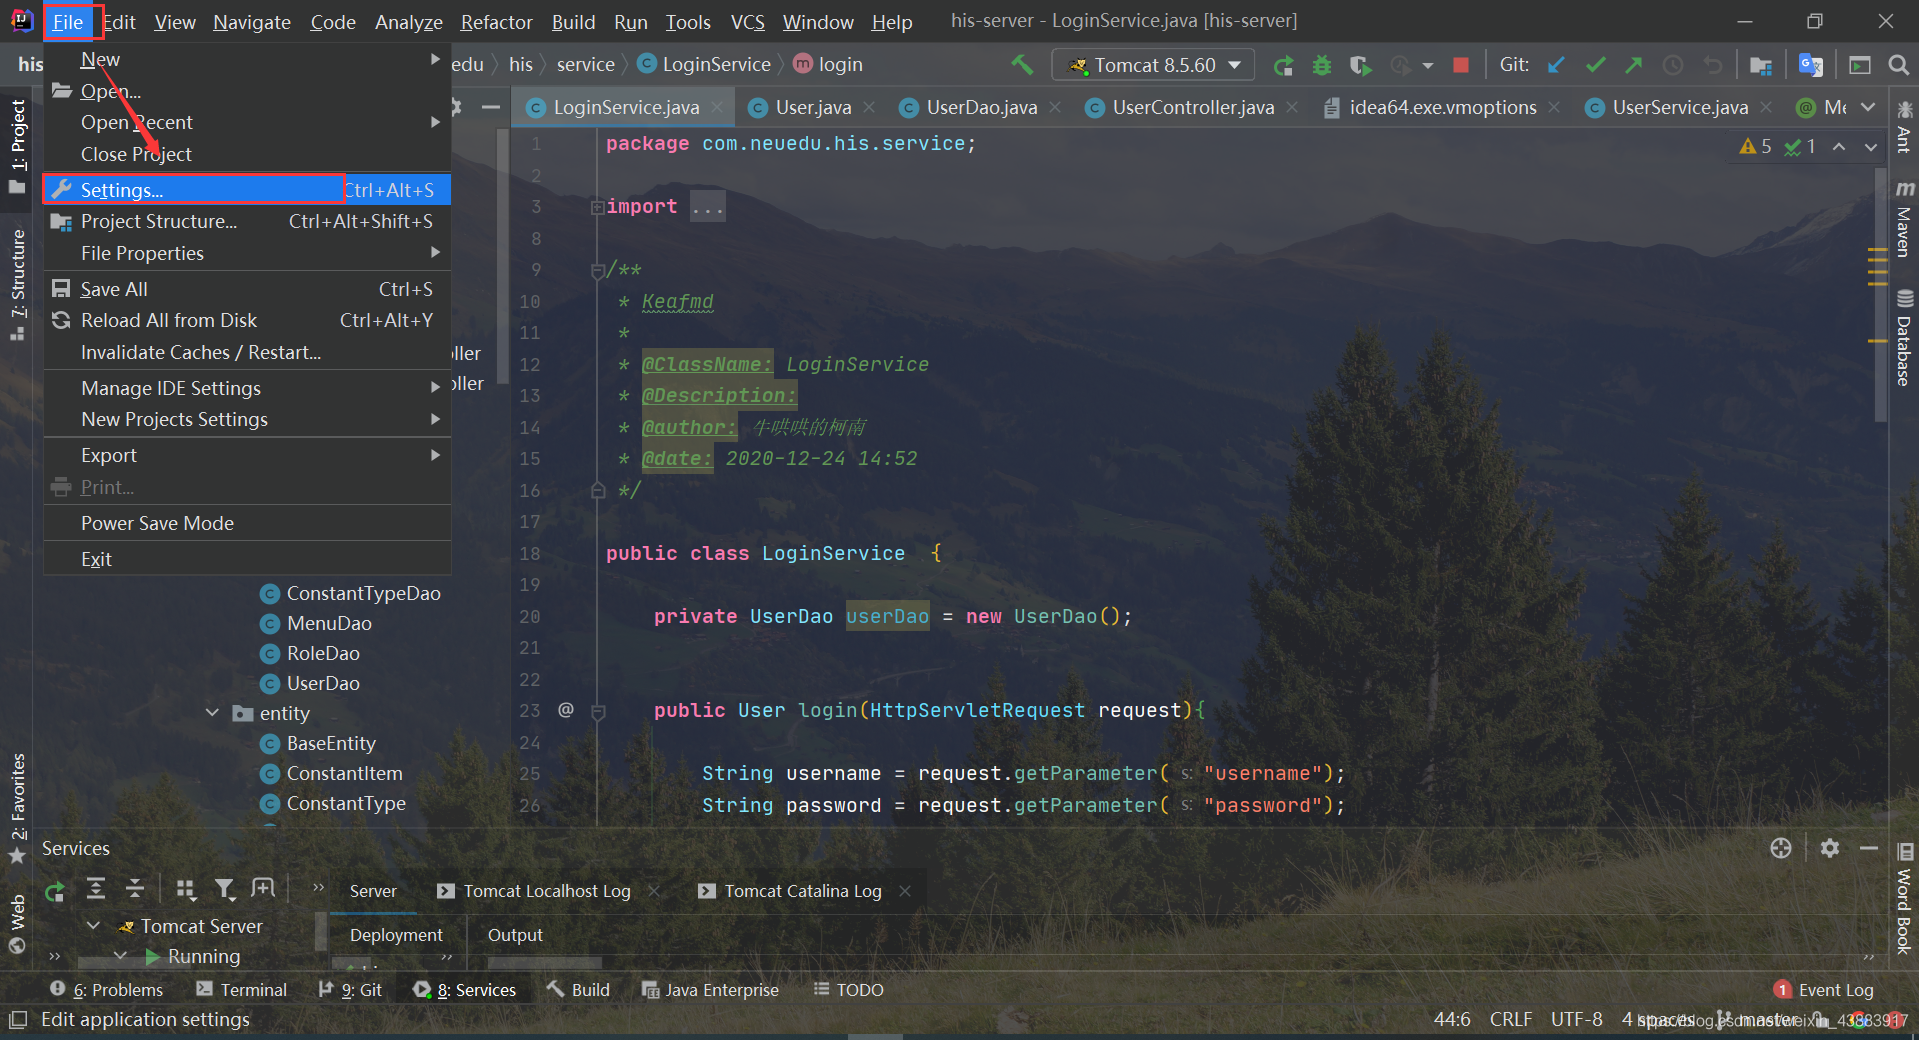Screen dimensions: 1919x1040
Task: Open the Event Log button
Action: 1823,989
